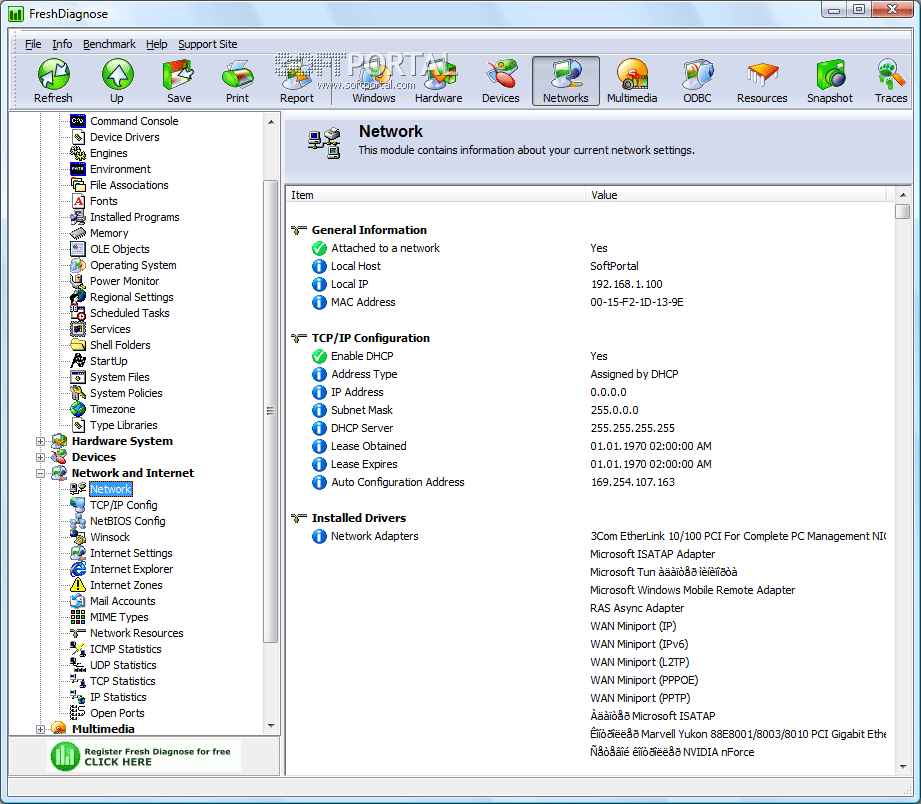Expand the Devices tree node
Image resolution: width=921 pixels, height=804 pixels.
point(40,457)
